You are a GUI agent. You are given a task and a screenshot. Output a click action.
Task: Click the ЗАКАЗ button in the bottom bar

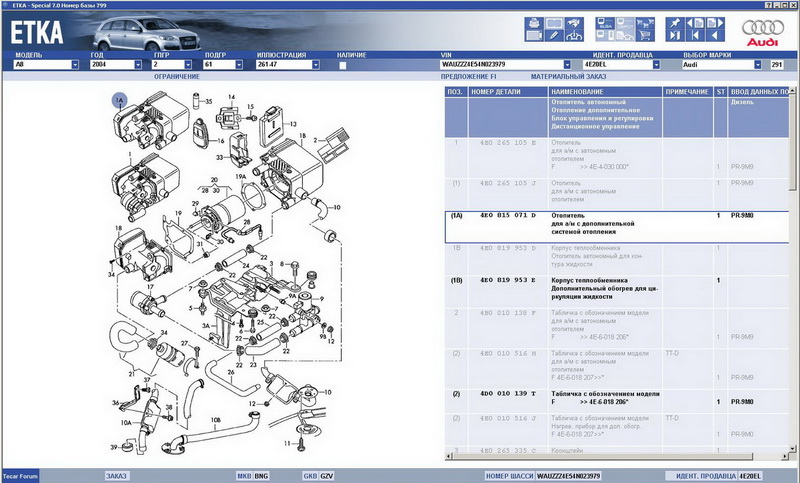coord(116,476)
